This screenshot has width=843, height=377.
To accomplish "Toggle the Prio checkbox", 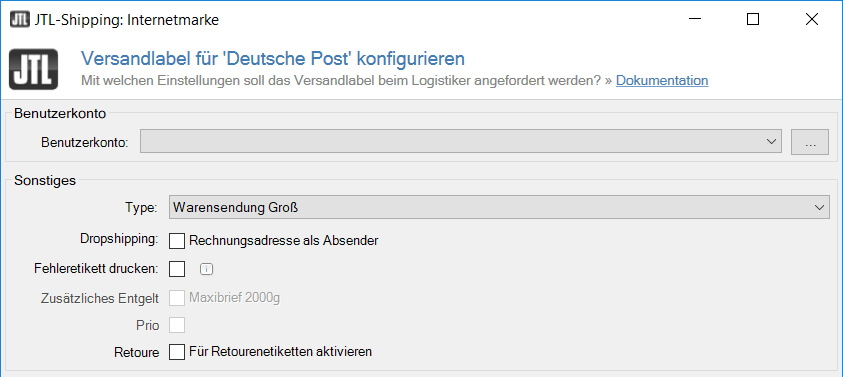I will 177,325.
